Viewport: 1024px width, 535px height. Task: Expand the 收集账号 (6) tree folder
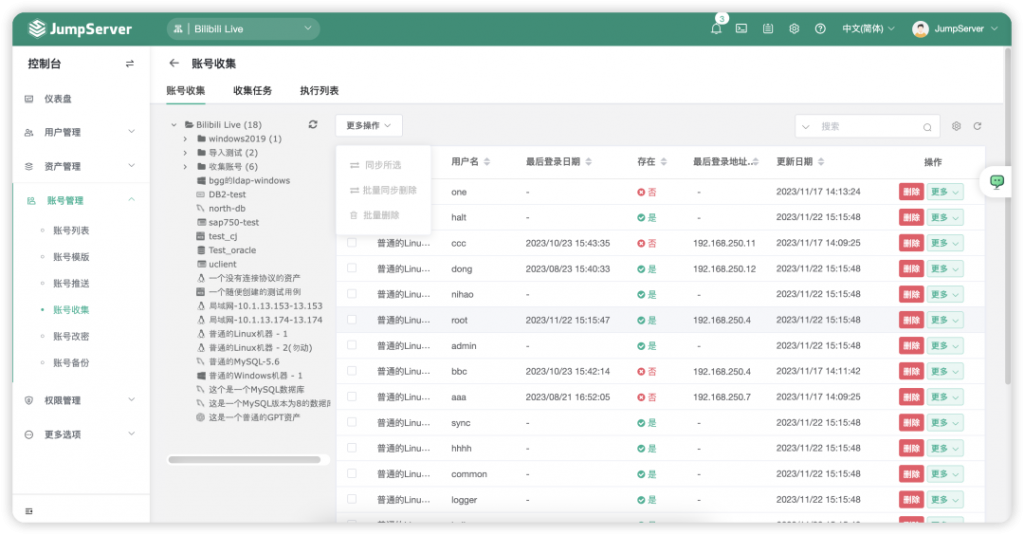pos(185,167)
